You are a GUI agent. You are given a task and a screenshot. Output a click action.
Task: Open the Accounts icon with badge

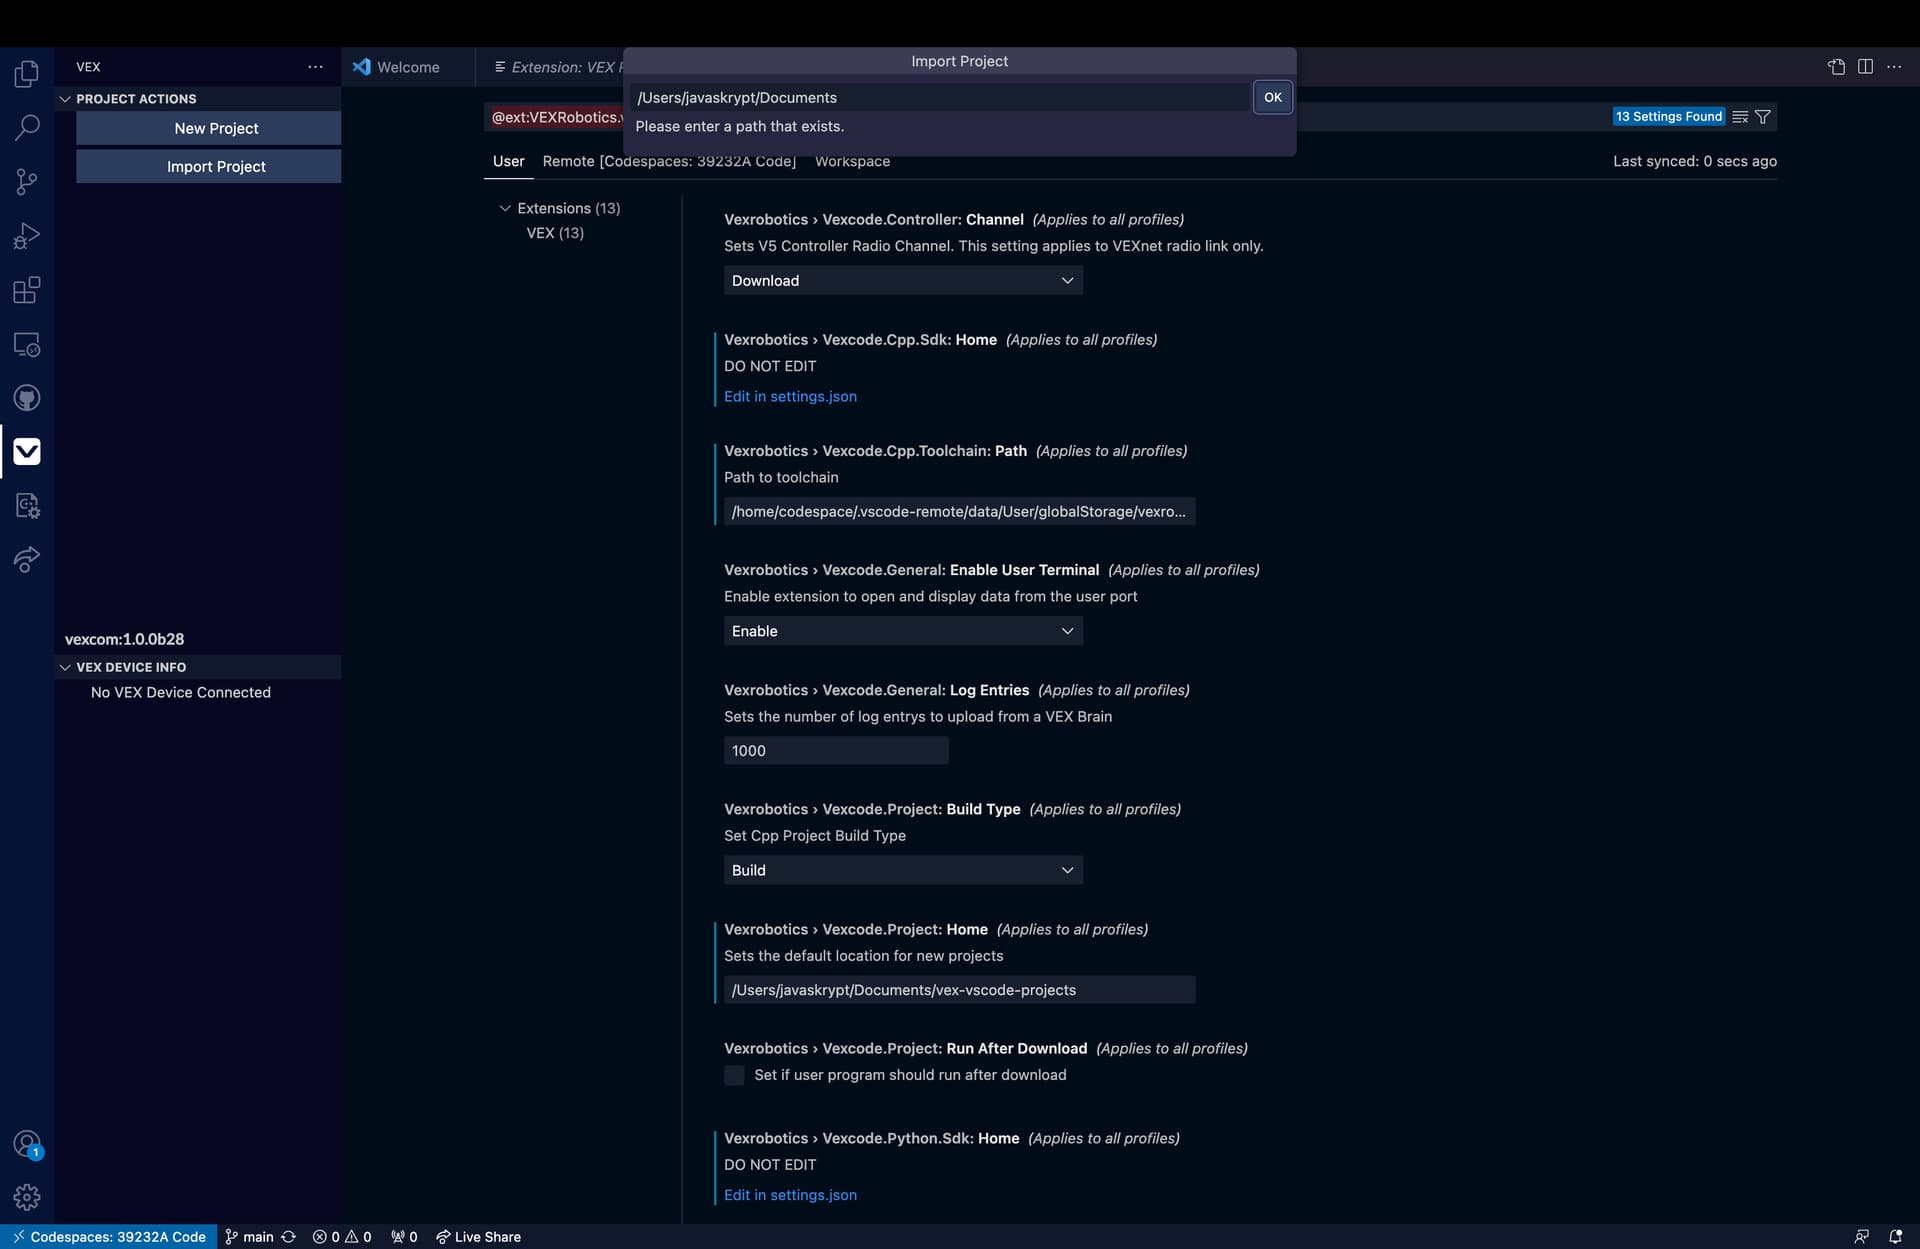[27, 1144]
